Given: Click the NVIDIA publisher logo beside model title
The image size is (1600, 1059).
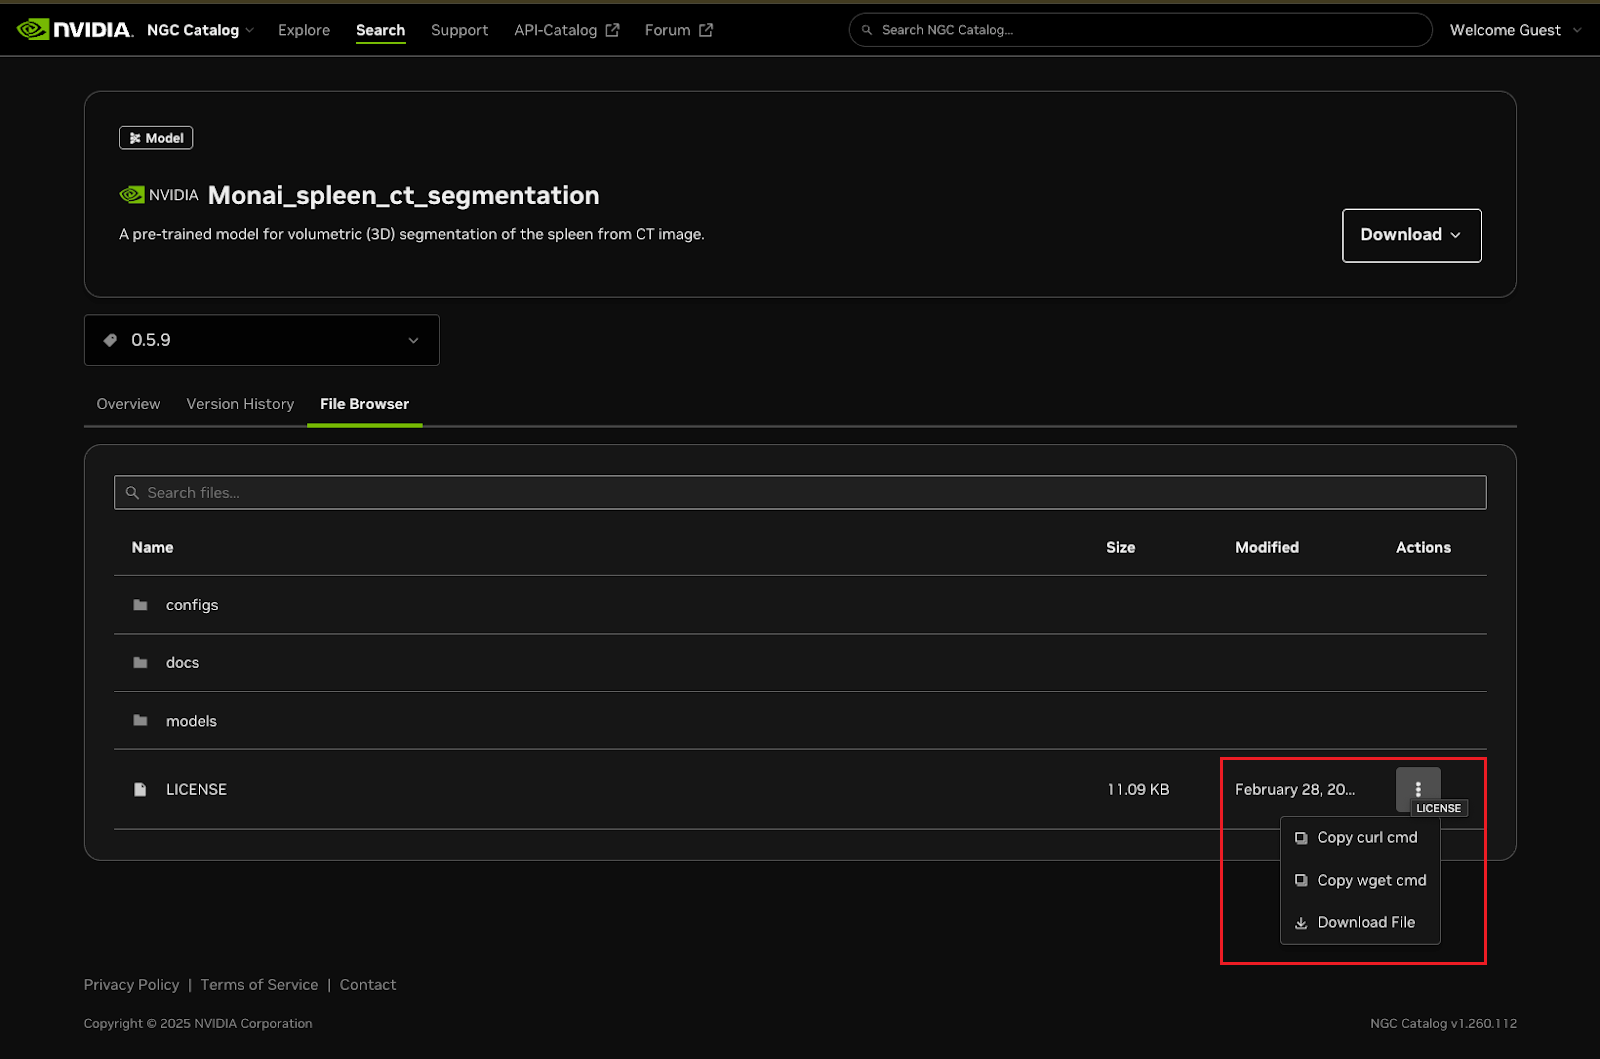Looking at the screenshot, I should pos(159,195).
